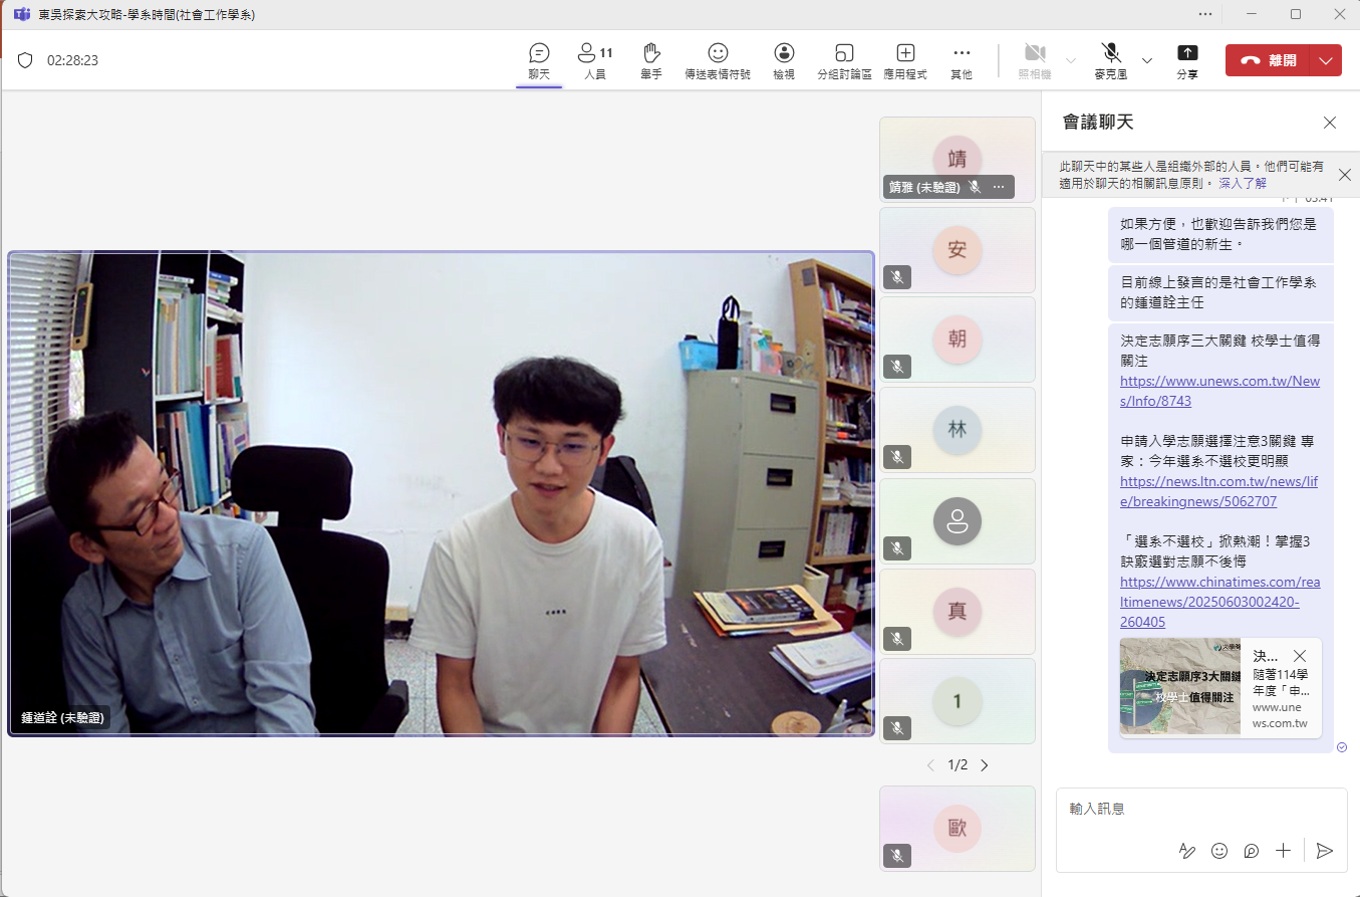Screen dimensions: 1360x897
Task: Send a reaction via 傳送表情符號
Action: [717, 60]
